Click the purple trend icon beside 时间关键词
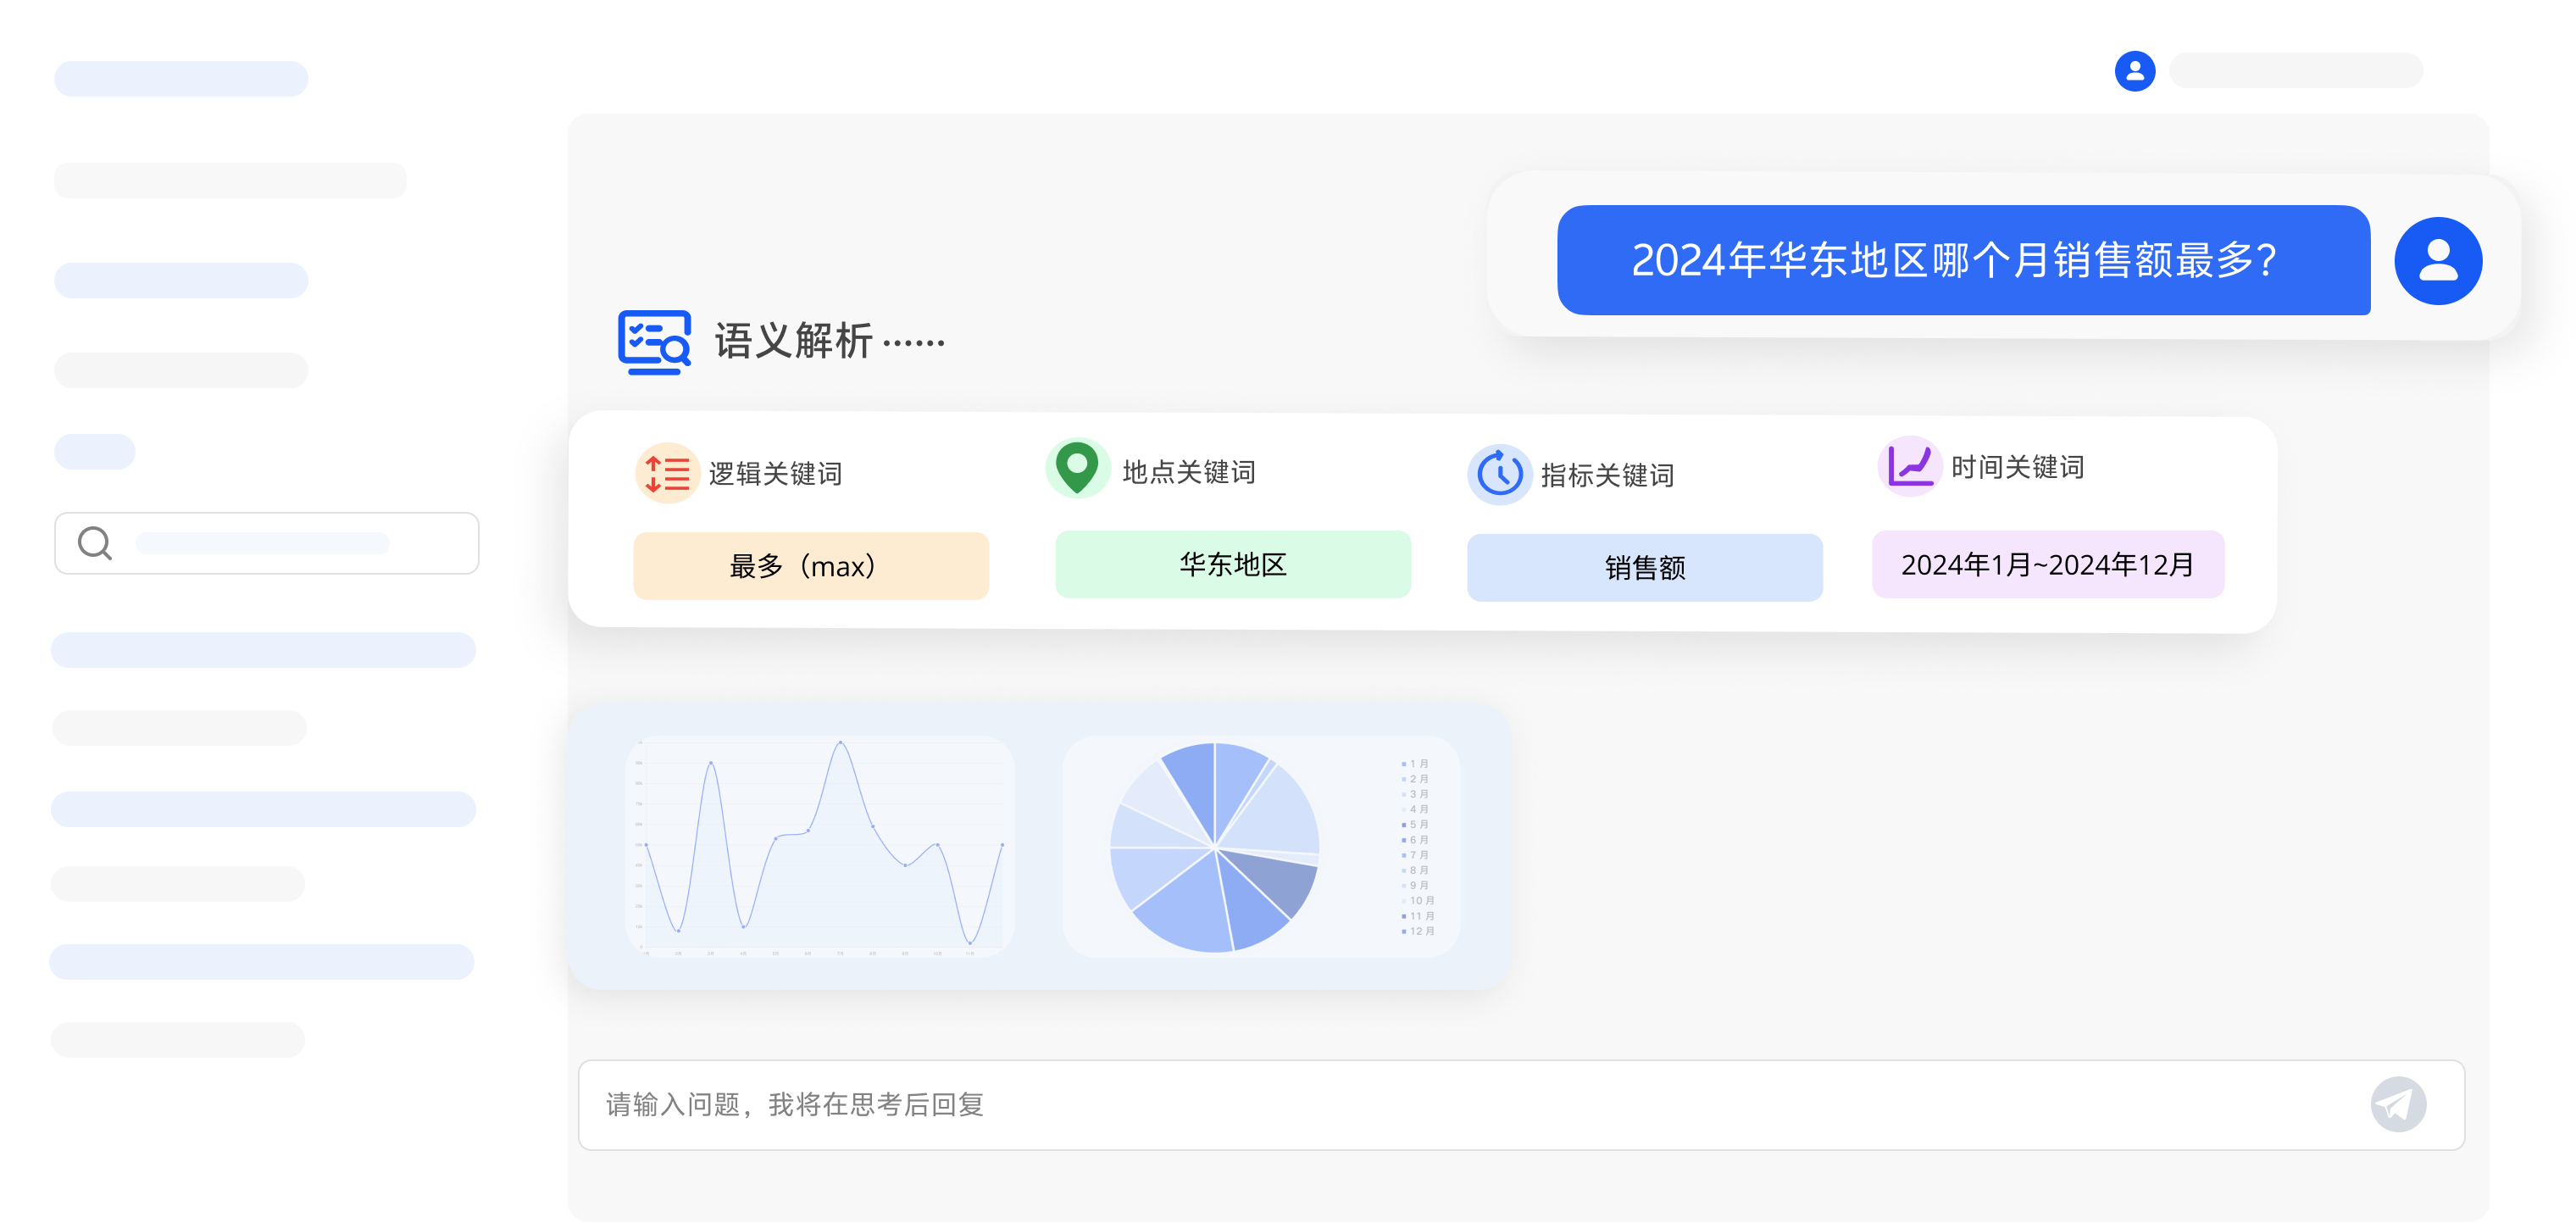This screenshot has height=1223, width=2576. pyautogui.click(x=1910, y=465)
